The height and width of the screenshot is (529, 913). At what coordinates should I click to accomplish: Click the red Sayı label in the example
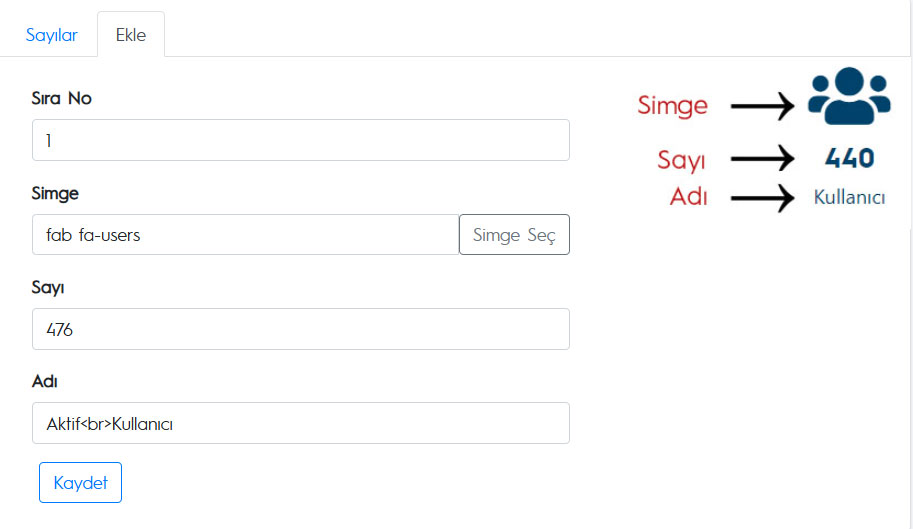point(681,159)
